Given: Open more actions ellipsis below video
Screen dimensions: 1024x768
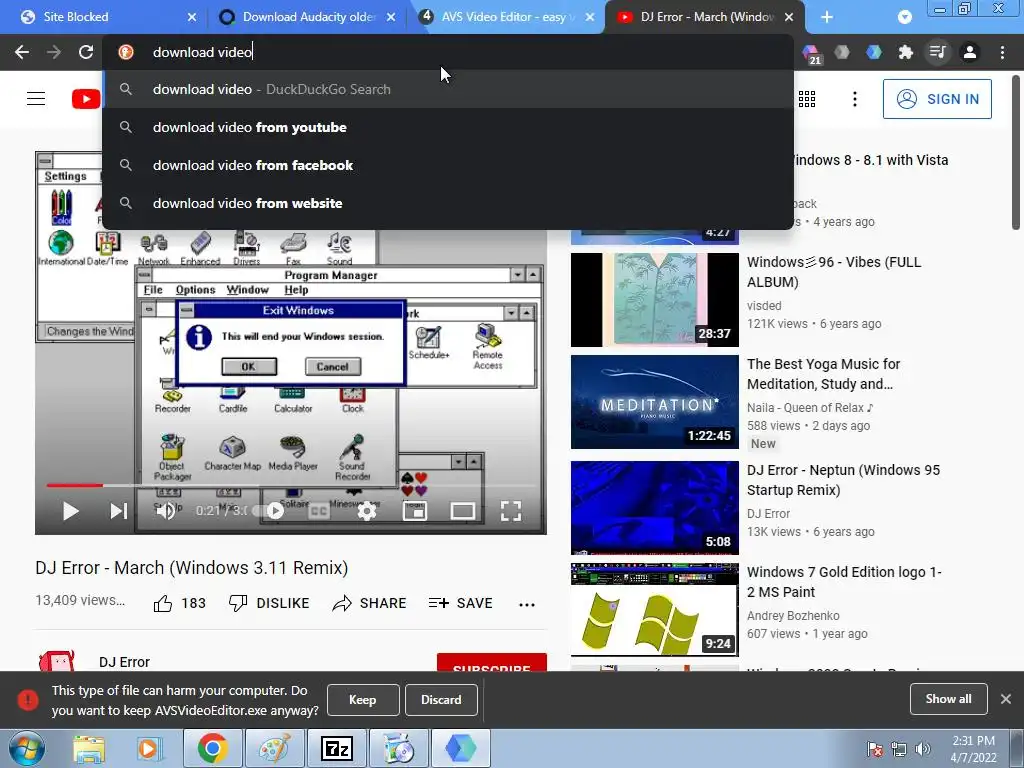Looking at the screenshot, I should (527, 605).
